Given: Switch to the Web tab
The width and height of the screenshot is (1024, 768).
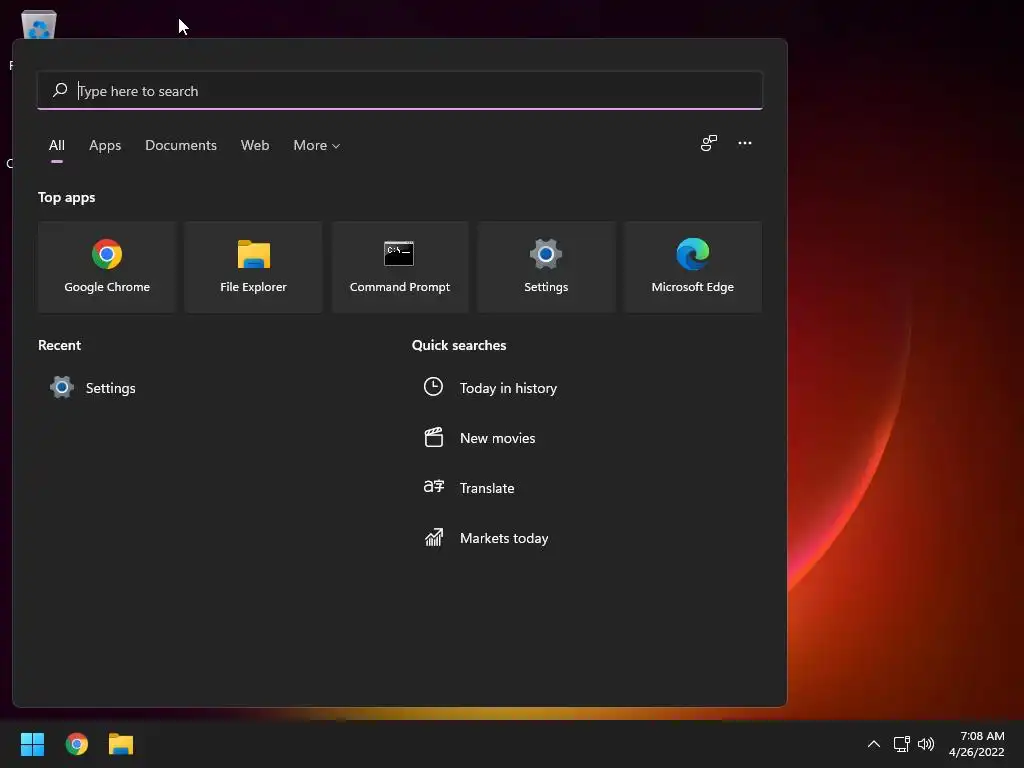Looking at the screenshot, I should tap(255, 145).
